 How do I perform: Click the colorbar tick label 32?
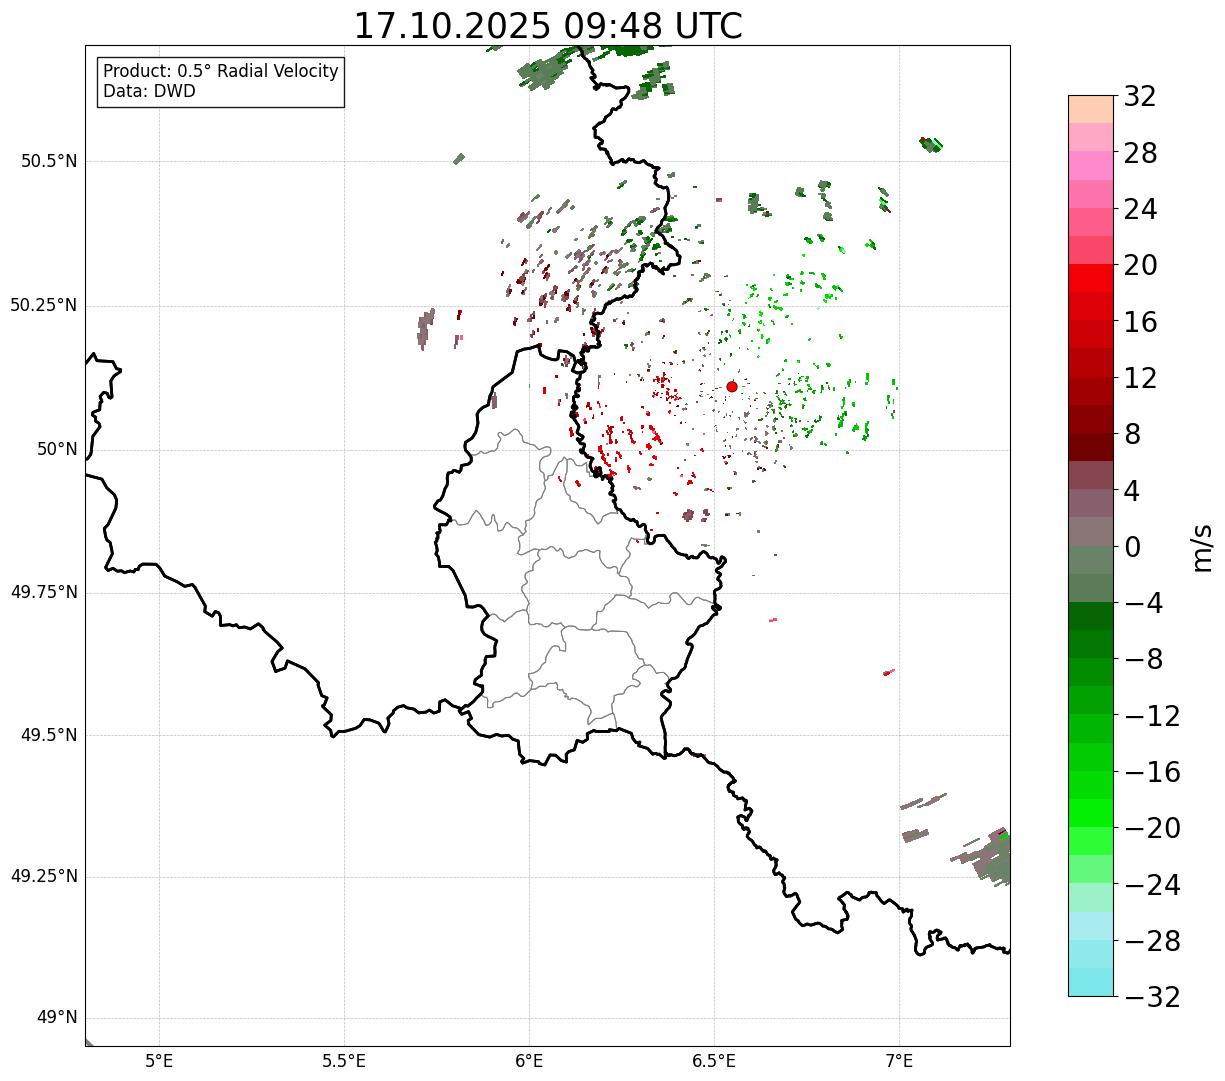1140,97
